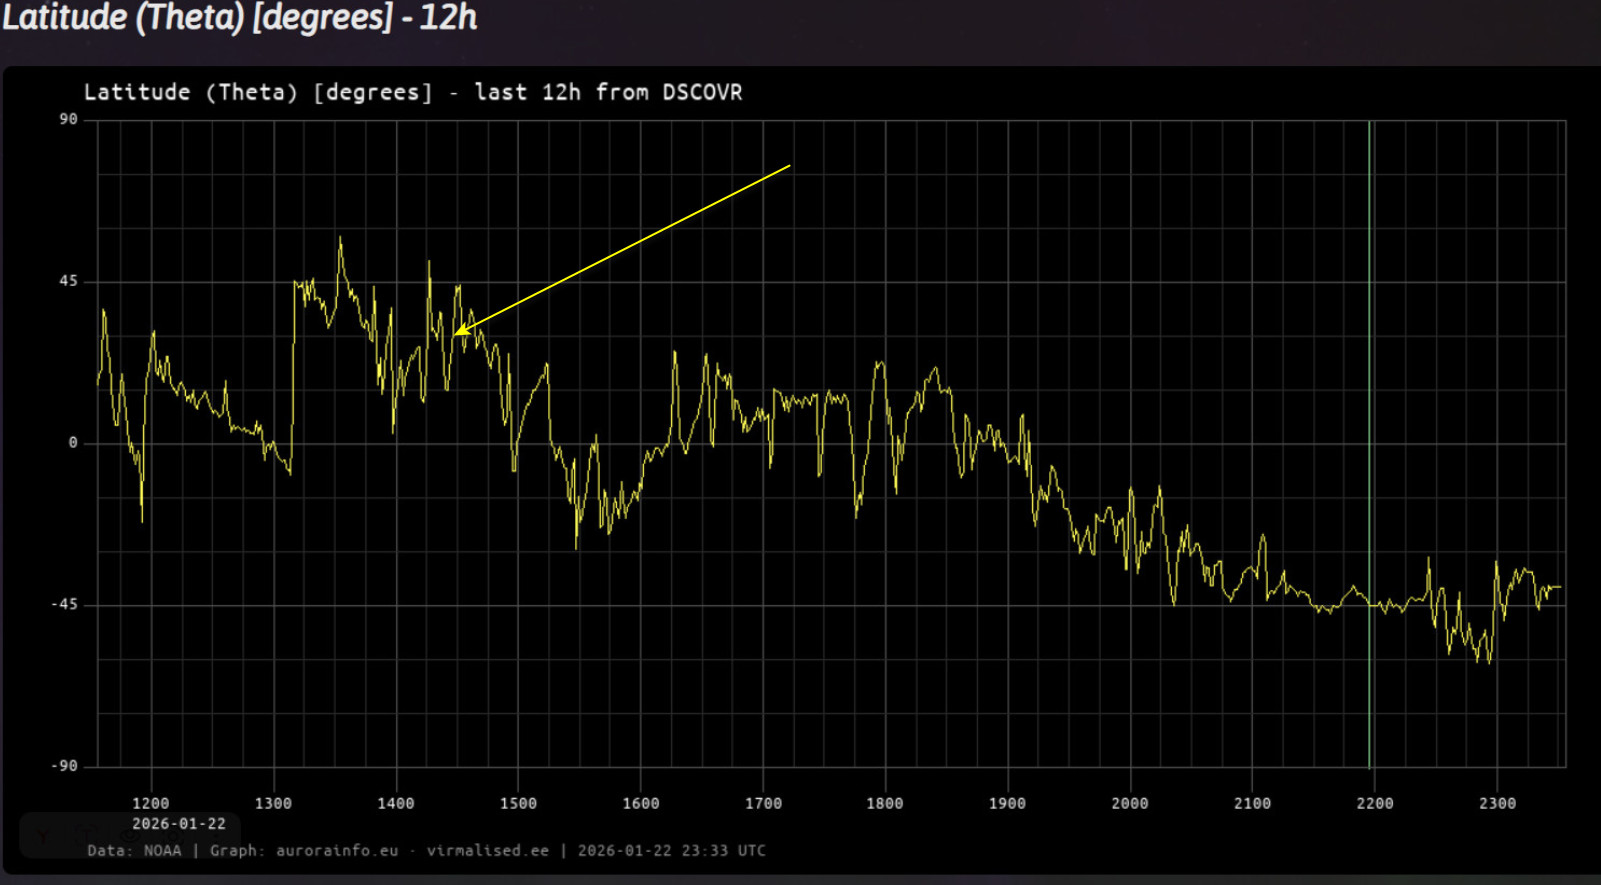The height and width of the screenshot is (885, 1601).
Task: Select the 1800 time label on x-axis
Action: click(884, 803)
